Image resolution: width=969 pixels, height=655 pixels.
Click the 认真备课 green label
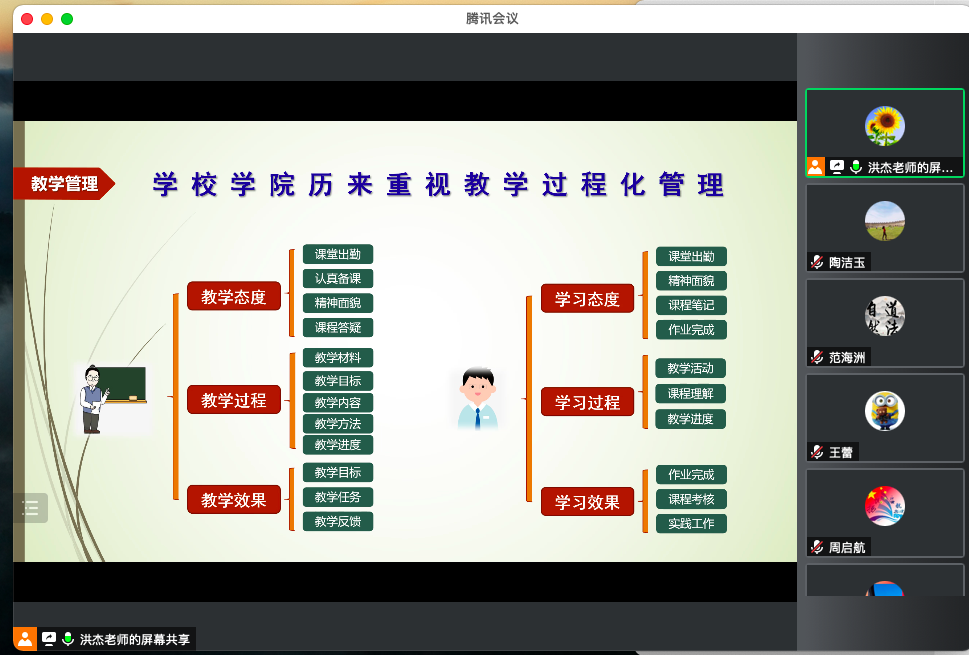[338, 278]
